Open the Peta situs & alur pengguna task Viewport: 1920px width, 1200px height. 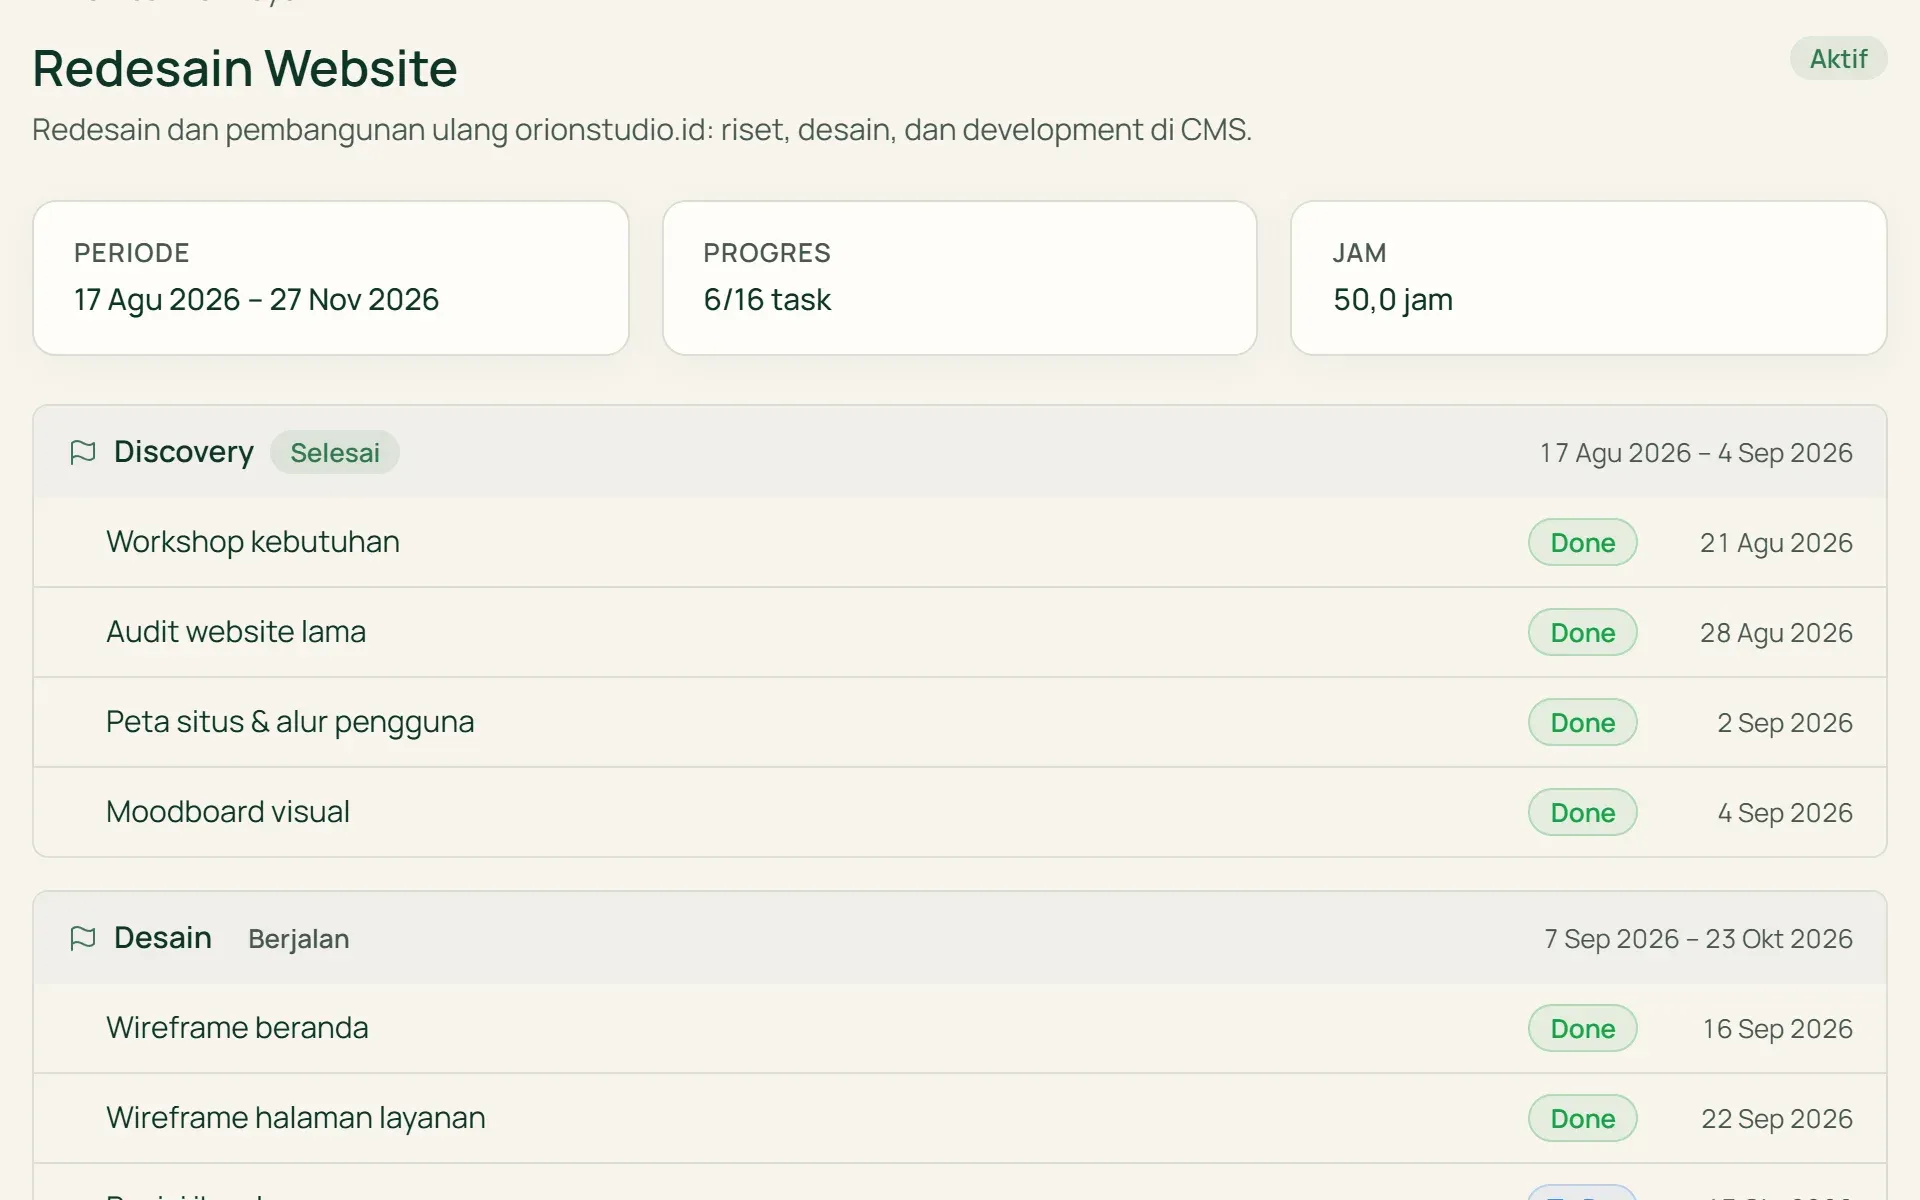click(960, 722)
